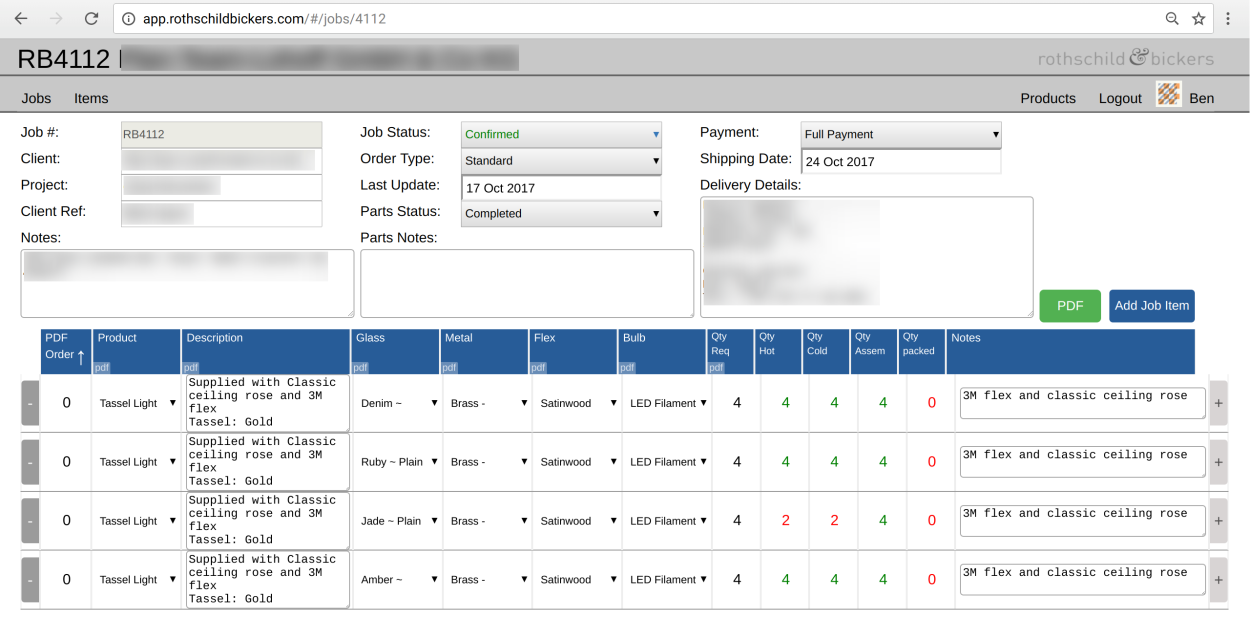
Task: Toggle the pdf tag under Bulb header
Action: tap(629, 368)
